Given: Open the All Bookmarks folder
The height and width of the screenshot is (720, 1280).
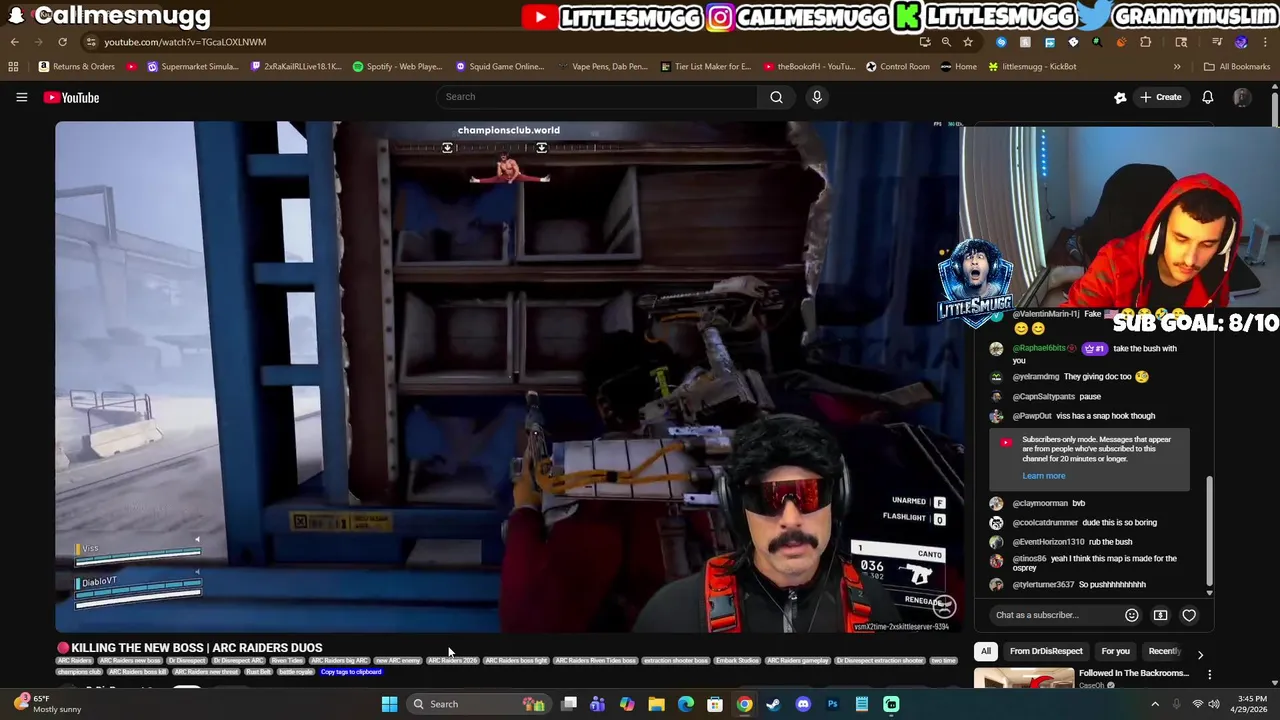Looking at the screenshot, I should pyautogui.click(x=1237, y=67).
